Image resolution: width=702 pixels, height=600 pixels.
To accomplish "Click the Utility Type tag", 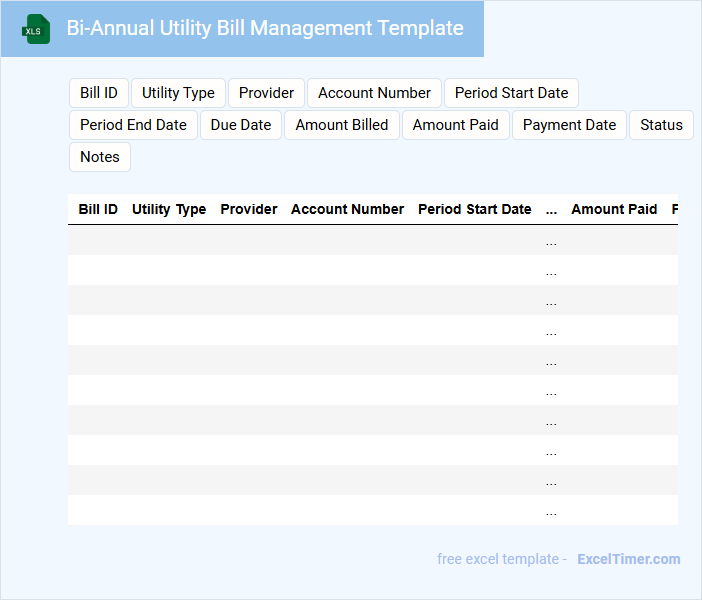I will click(x=178, y=93).
